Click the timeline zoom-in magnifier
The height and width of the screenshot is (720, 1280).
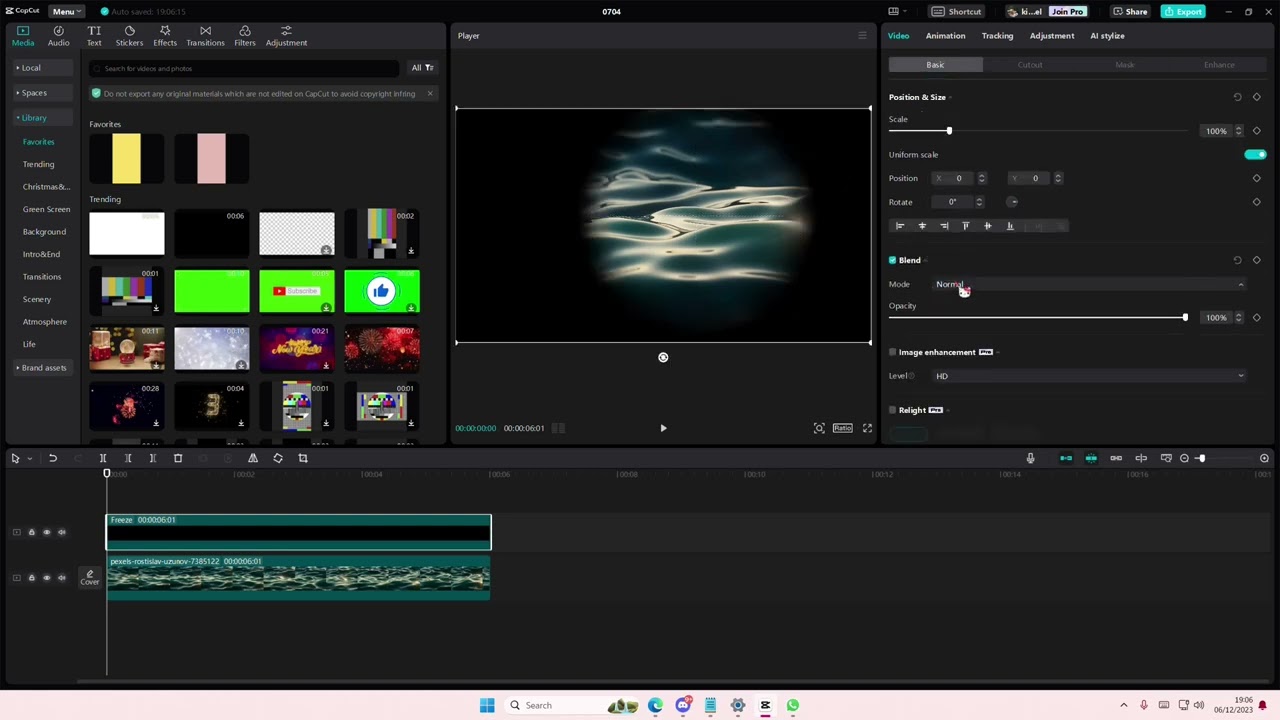click(x=1264, y=458)
